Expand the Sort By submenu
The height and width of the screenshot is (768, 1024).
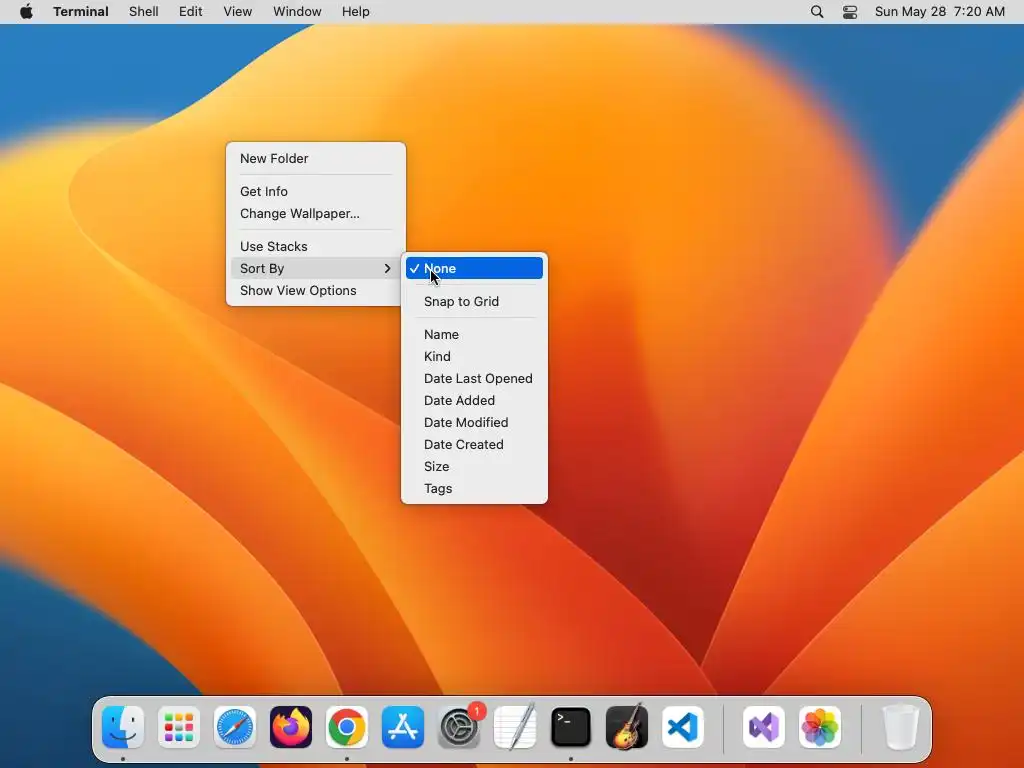click(315, 268)
